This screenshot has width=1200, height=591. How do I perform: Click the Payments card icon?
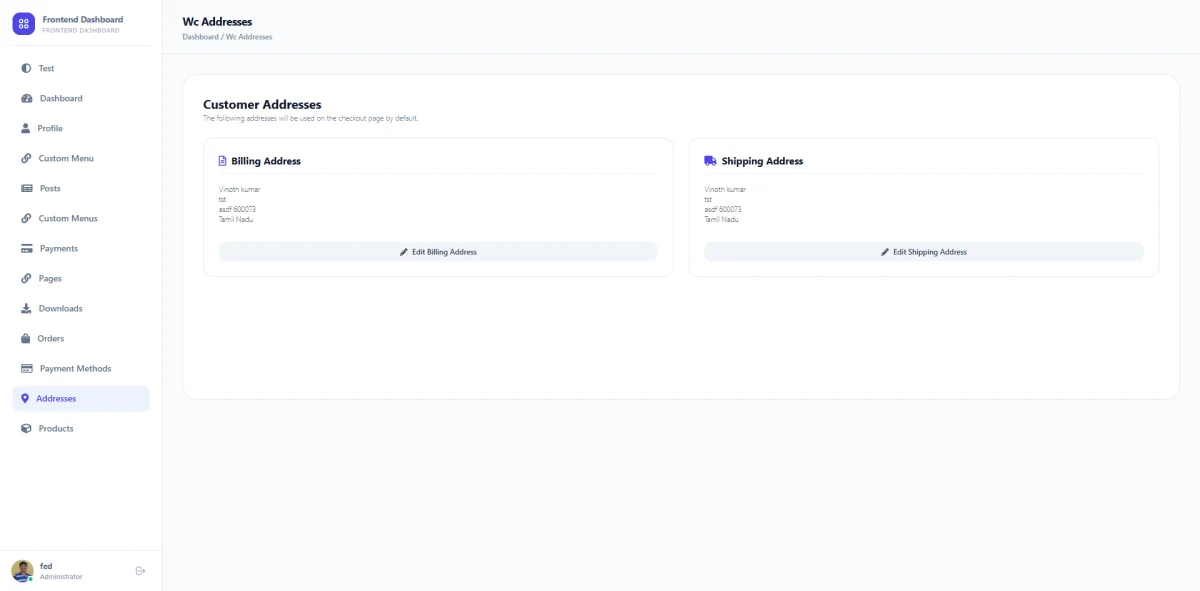[27, 249]
